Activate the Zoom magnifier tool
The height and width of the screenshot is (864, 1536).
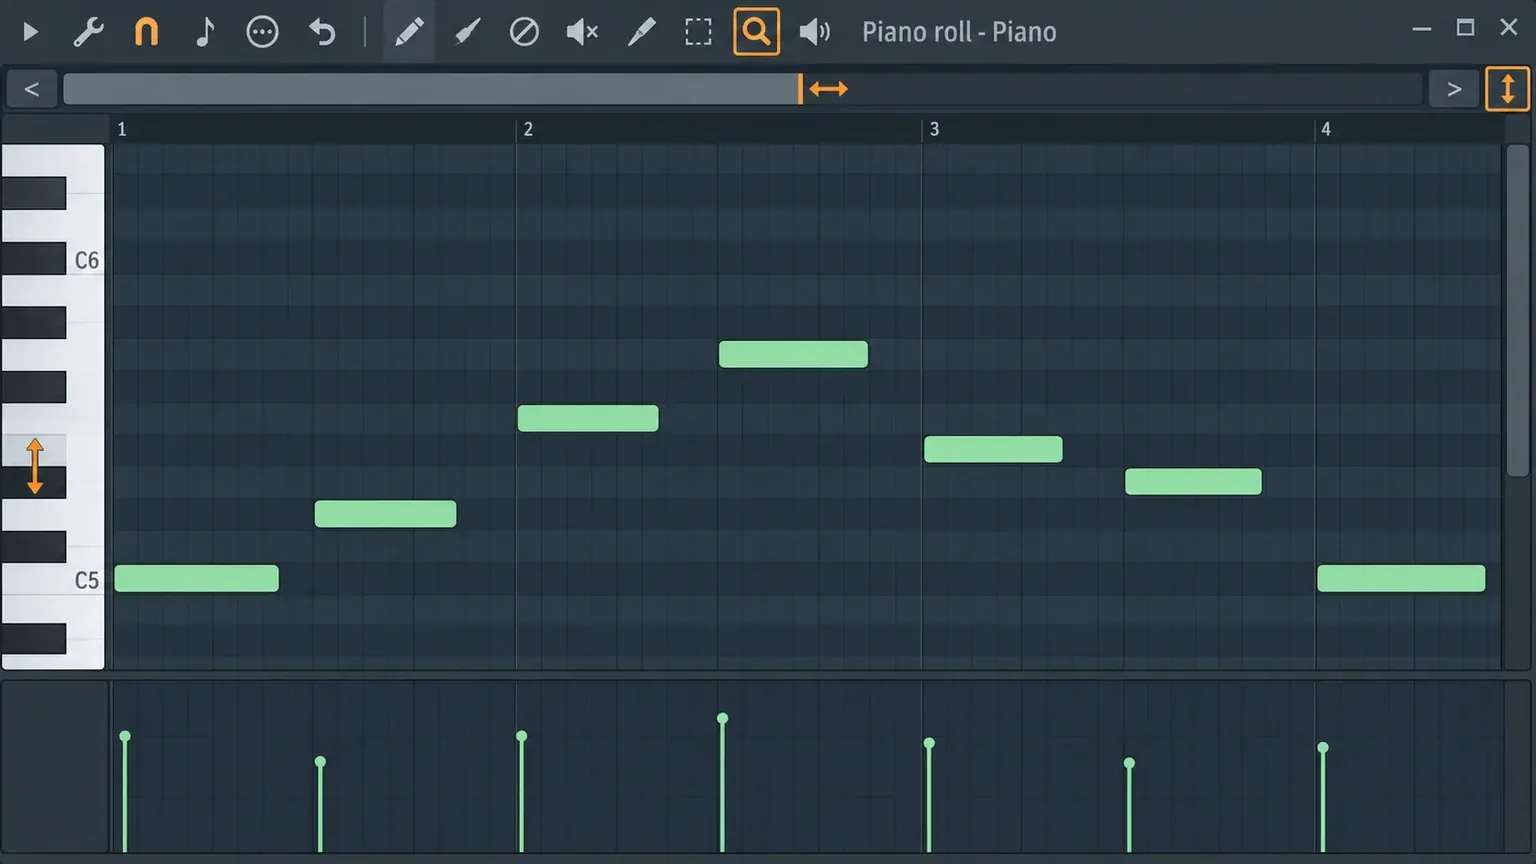click(x=756, y=32)
